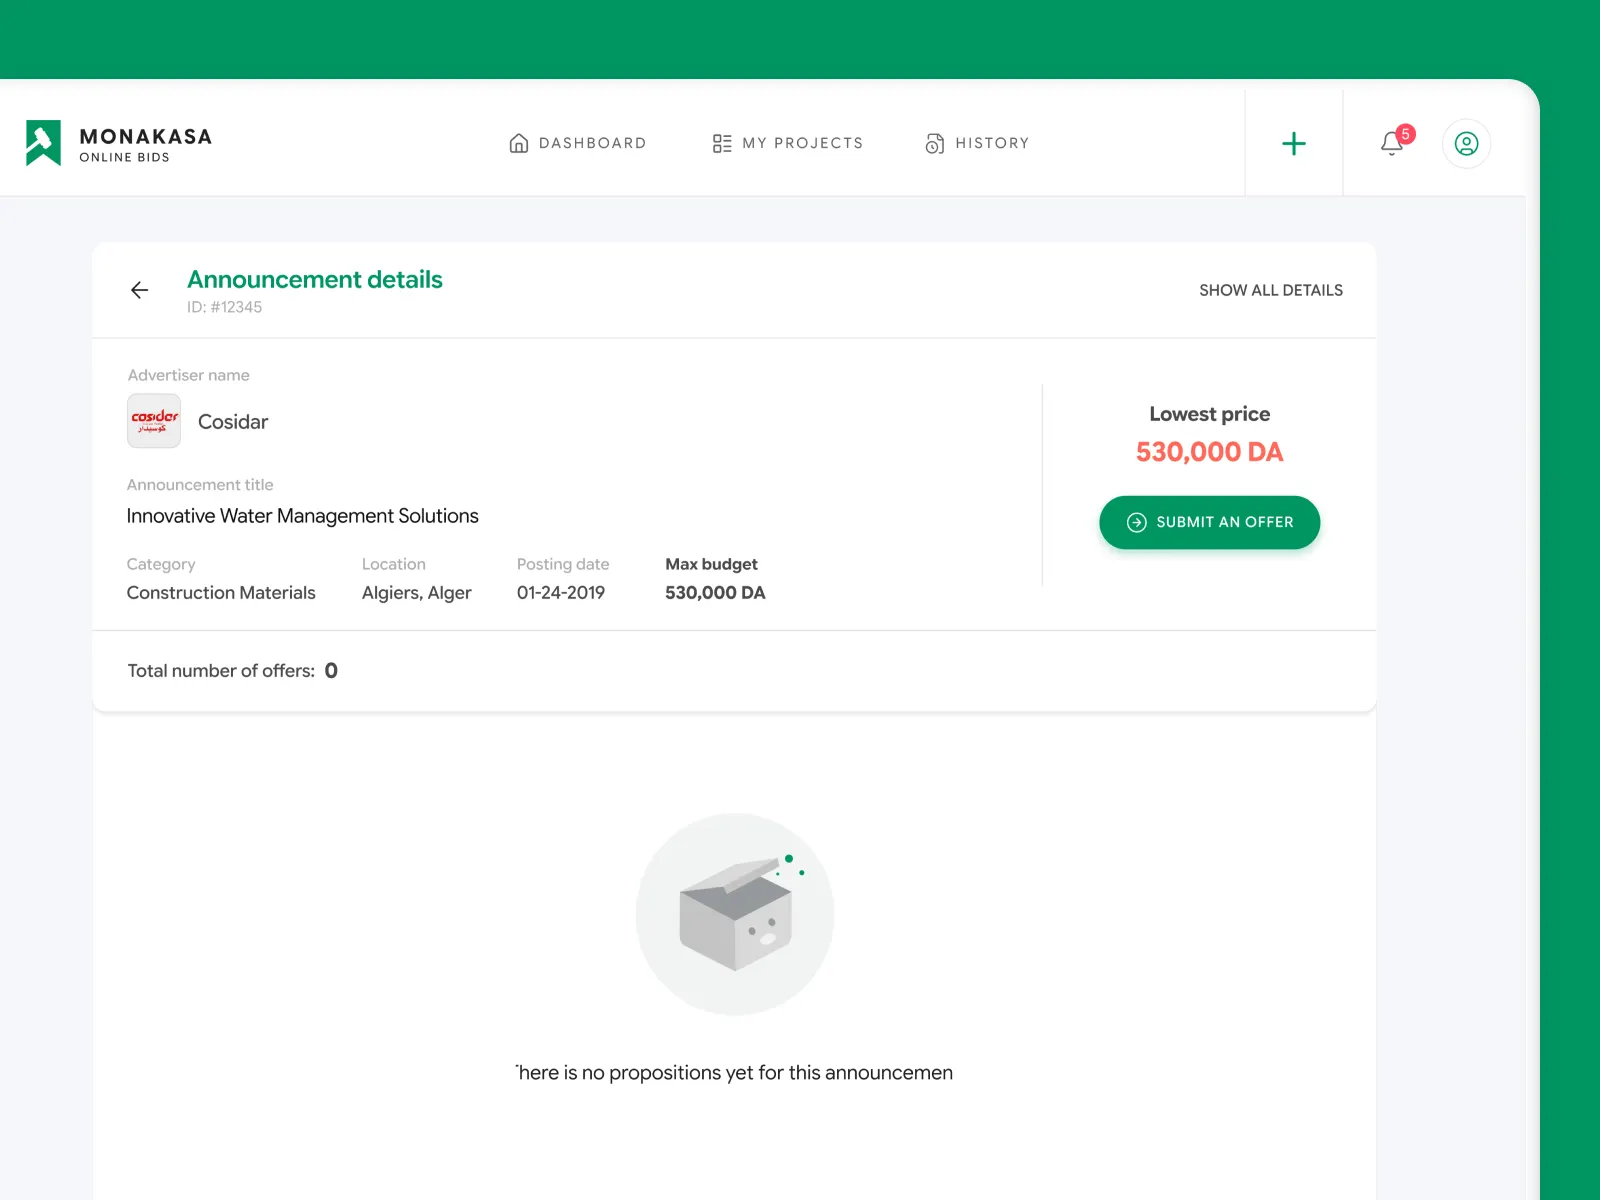Click the Monakasa Online Bids brand text
1600x1200 pixels.
click(145, 144)
